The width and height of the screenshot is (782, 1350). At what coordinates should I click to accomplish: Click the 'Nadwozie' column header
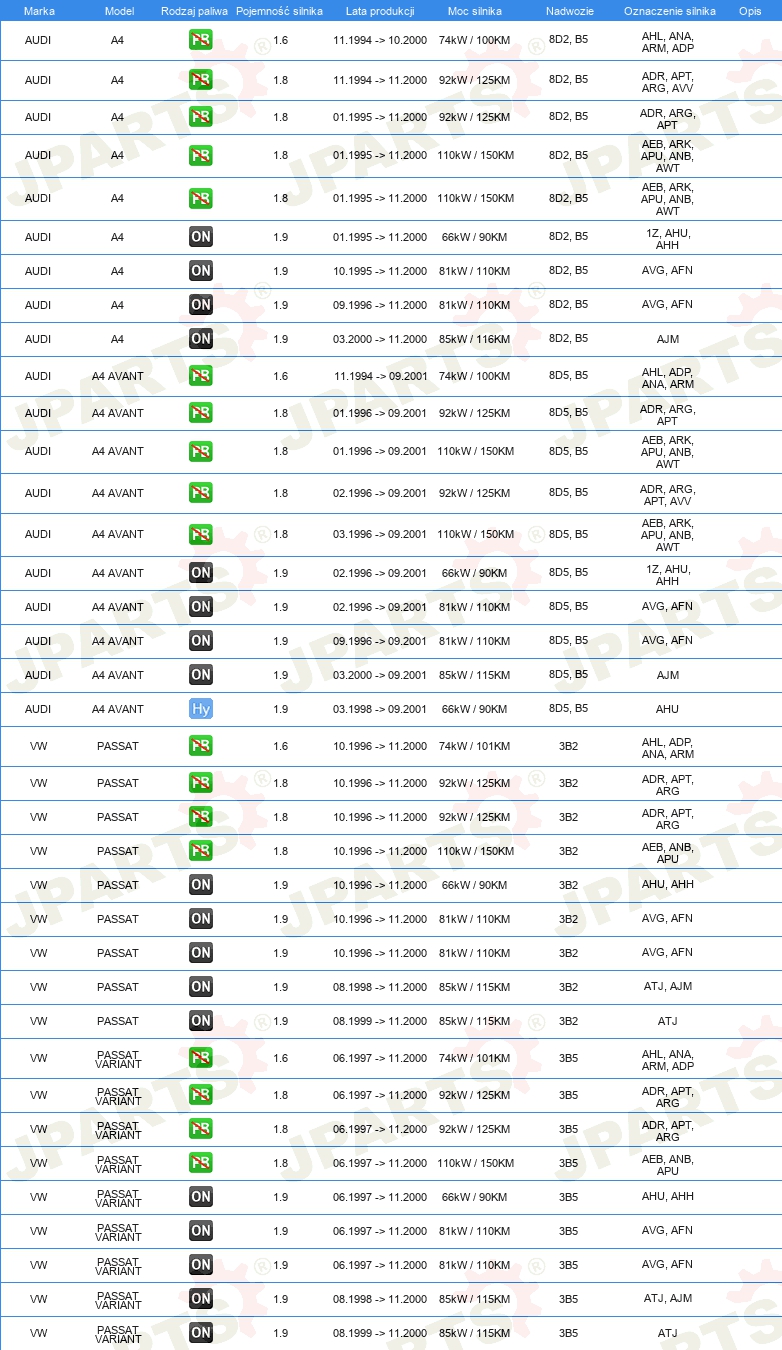coord(568,11)
